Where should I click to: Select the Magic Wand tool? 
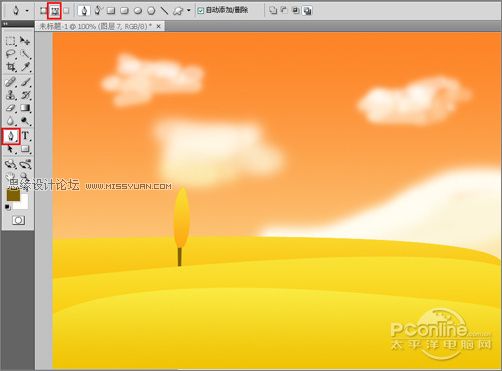(25, 54)
